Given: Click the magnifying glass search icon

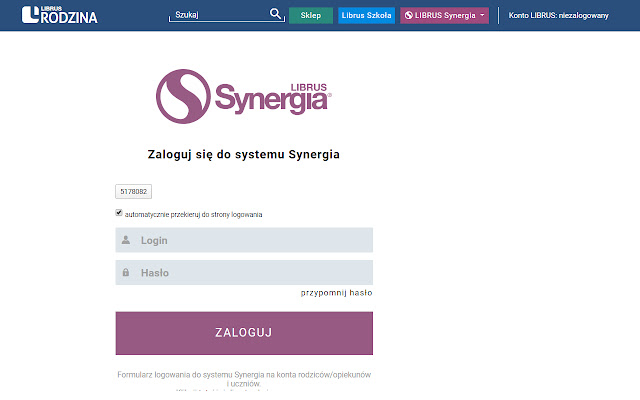Looking at the screenshot, I should click(x=276, y=14).
